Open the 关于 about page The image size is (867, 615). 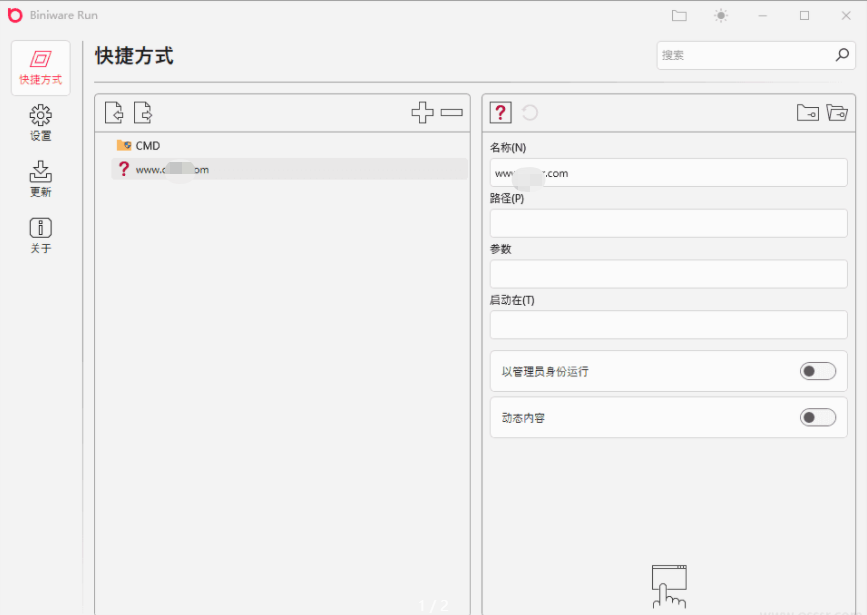coord(41,235)
